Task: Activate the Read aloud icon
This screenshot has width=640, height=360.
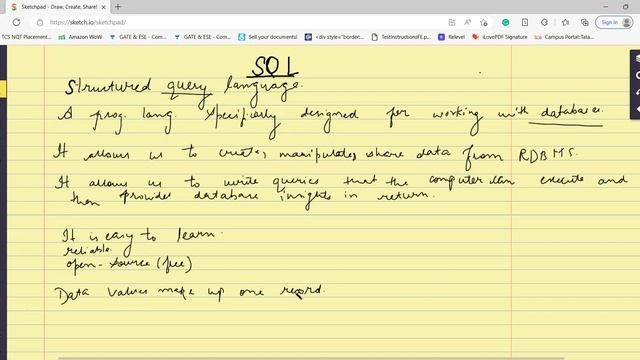Action: (x=468, y=22)
